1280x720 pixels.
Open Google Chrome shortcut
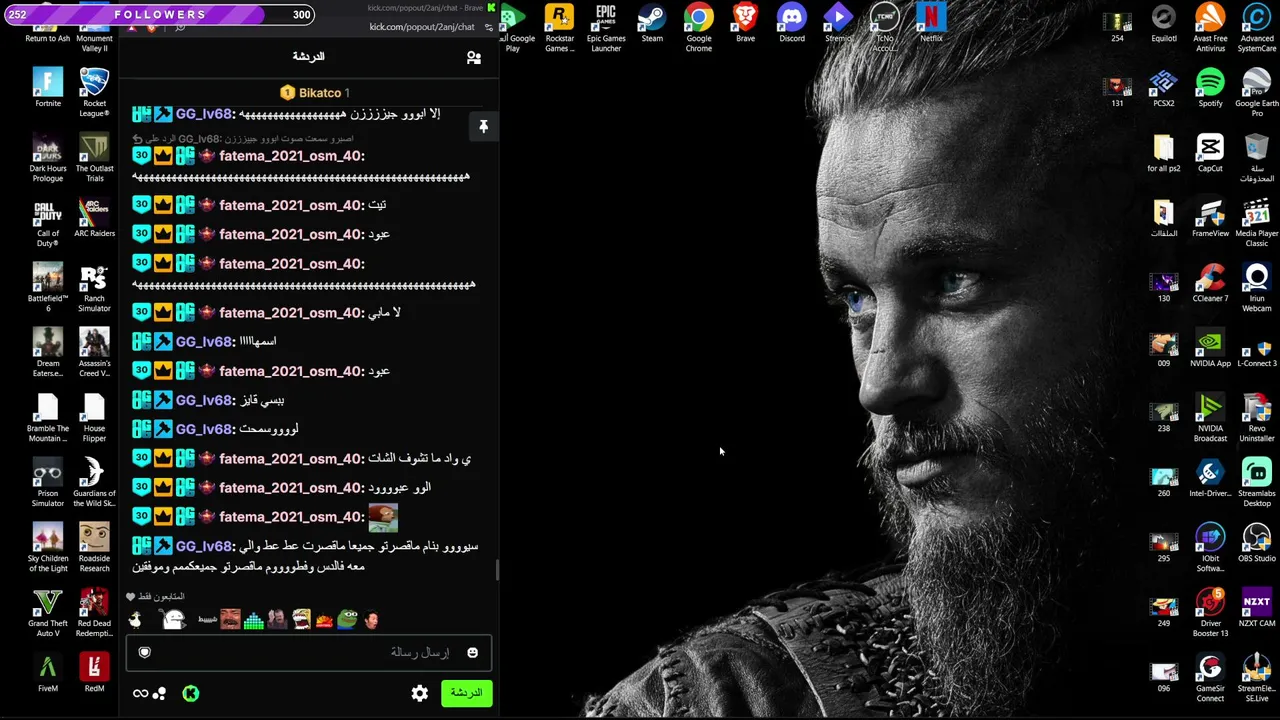coord(699,28)
